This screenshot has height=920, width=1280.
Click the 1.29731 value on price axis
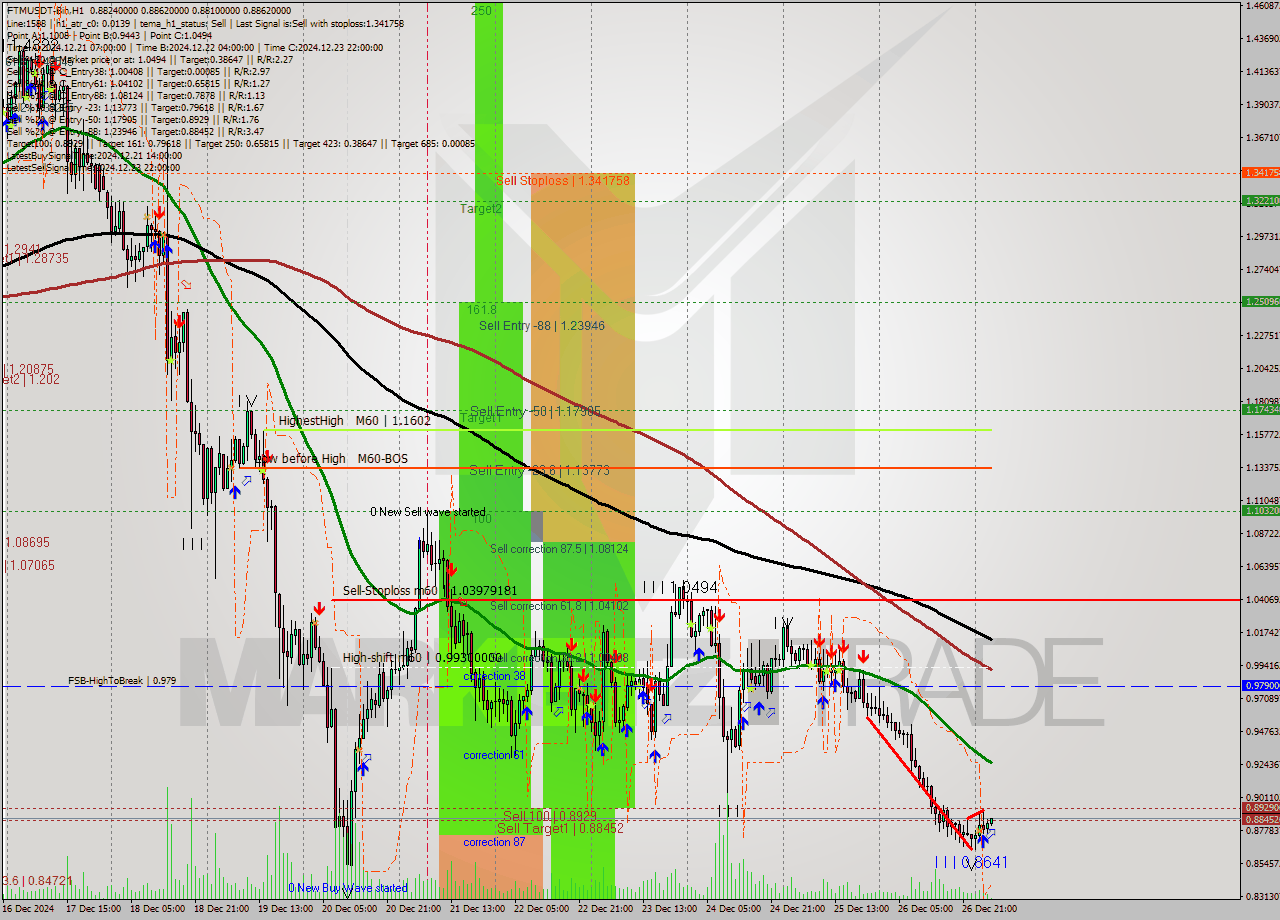click(x=1262, y=236)
